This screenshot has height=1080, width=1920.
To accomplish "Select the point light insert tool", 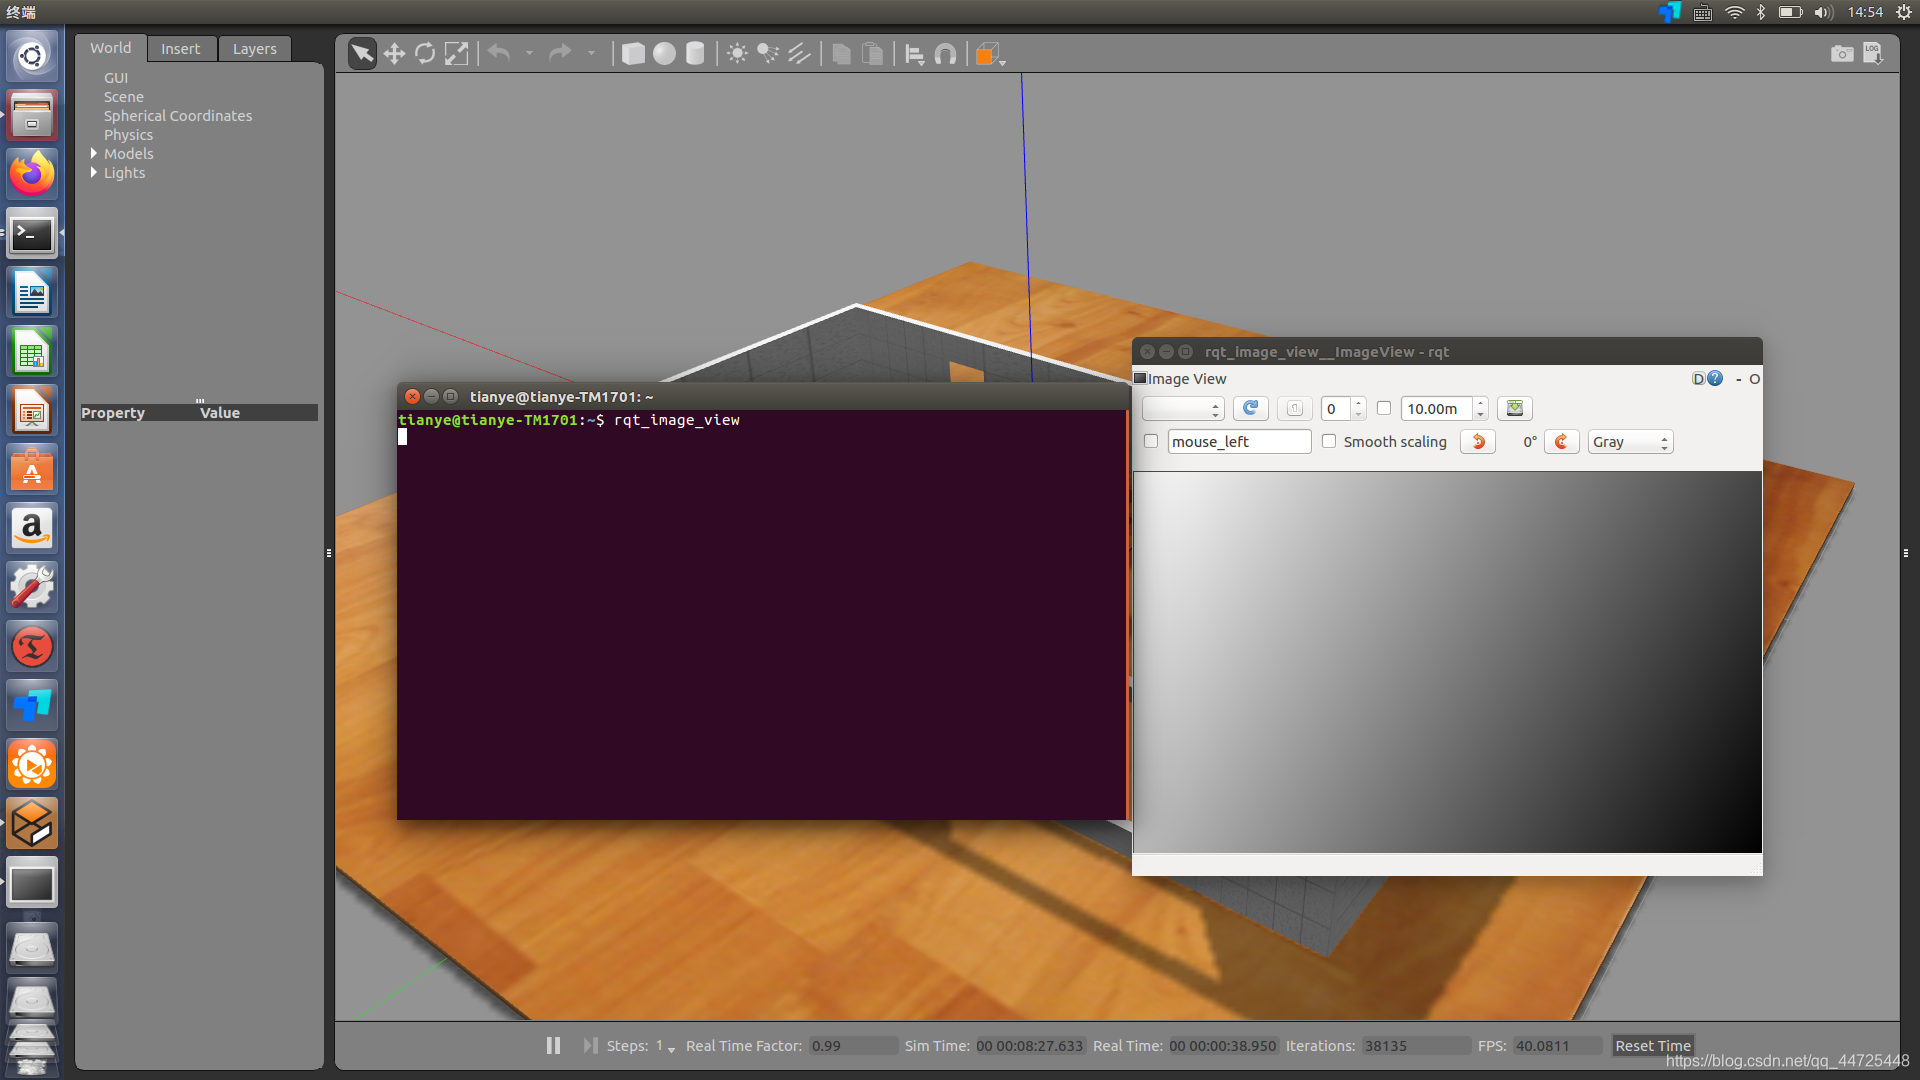I will pos(738,53).
